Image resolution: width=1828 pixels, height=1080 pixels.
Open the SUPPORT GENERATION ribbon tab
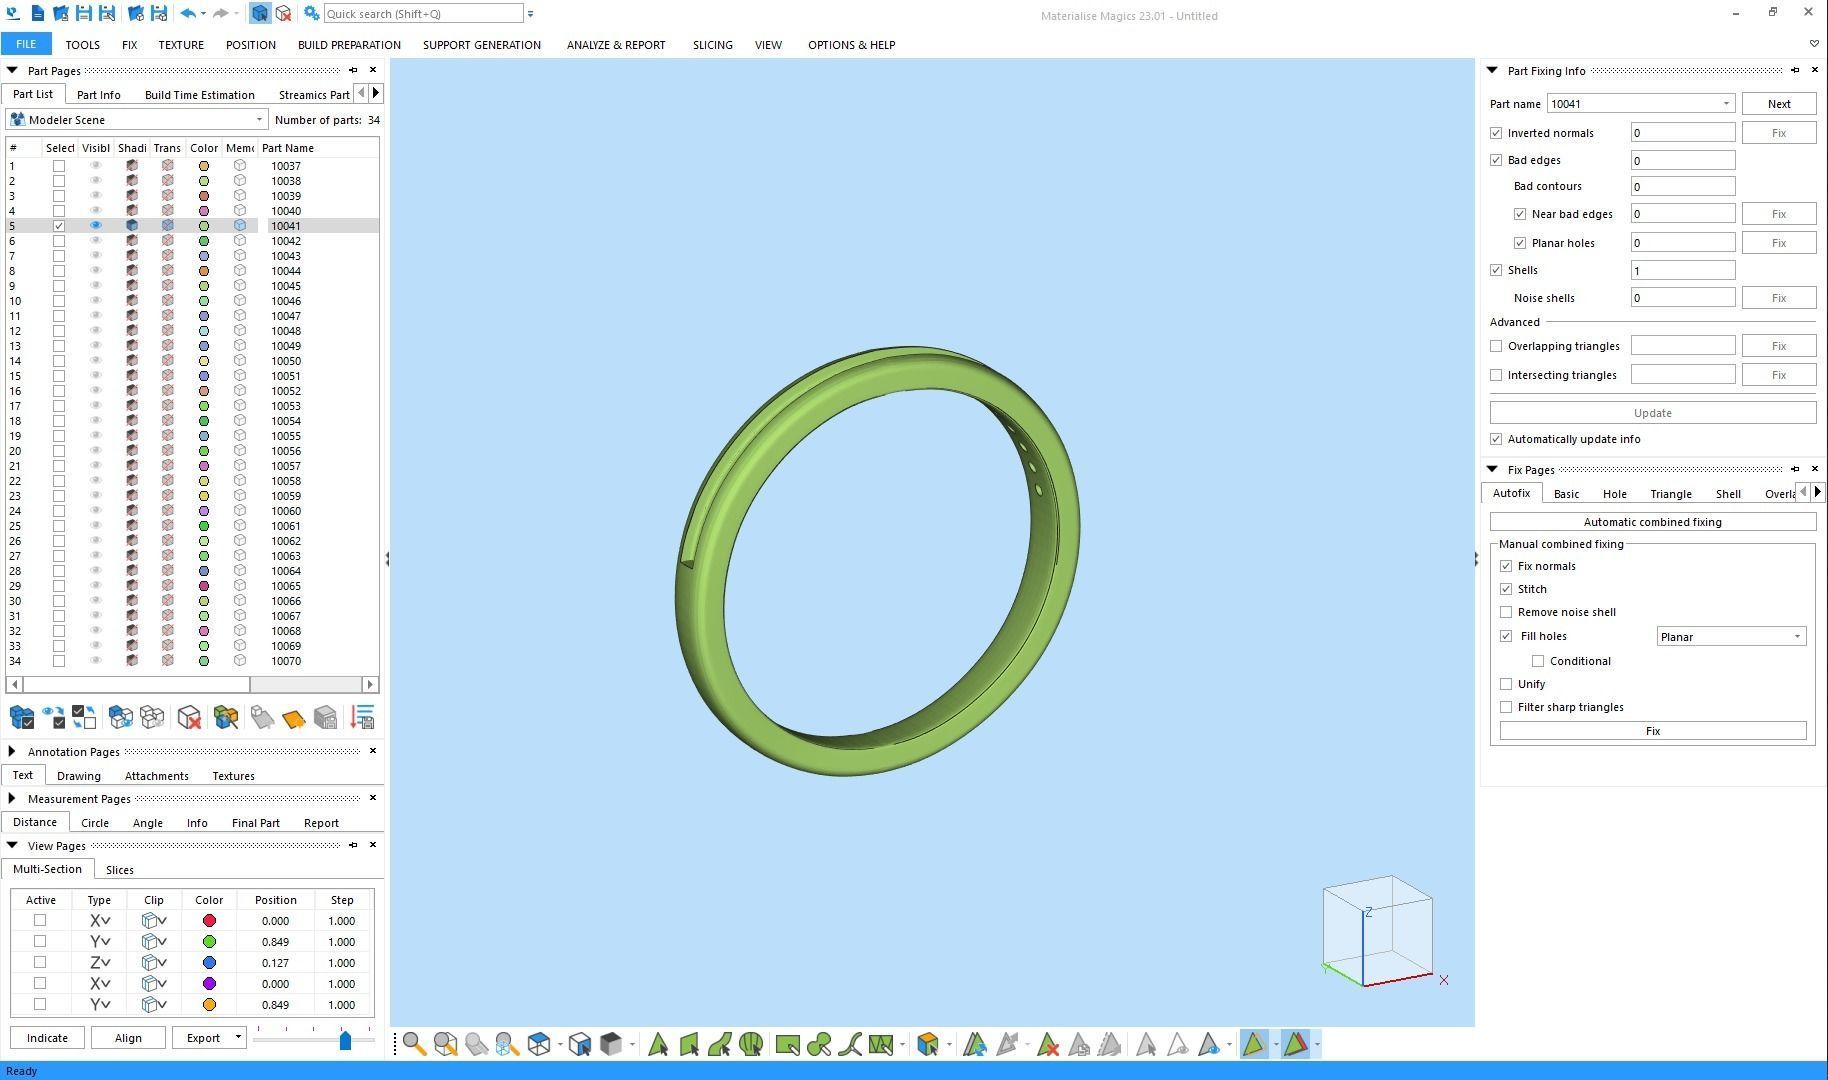click(481, 45)
